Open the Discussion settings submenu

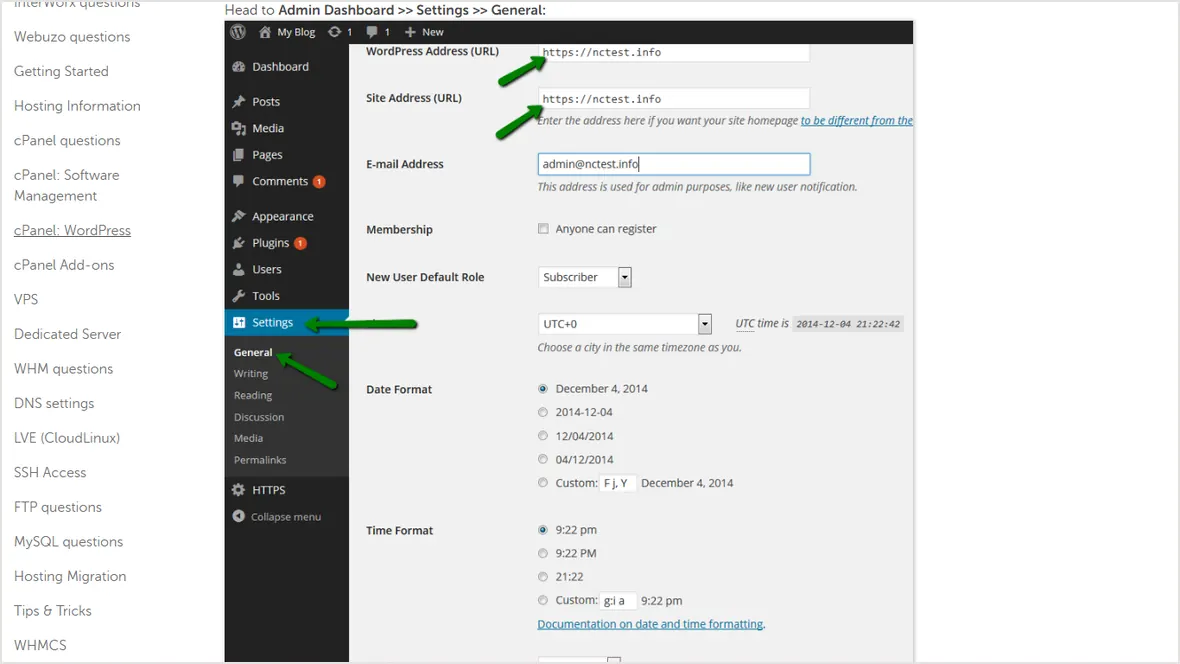pyautogui.click(x=259, y=417)
